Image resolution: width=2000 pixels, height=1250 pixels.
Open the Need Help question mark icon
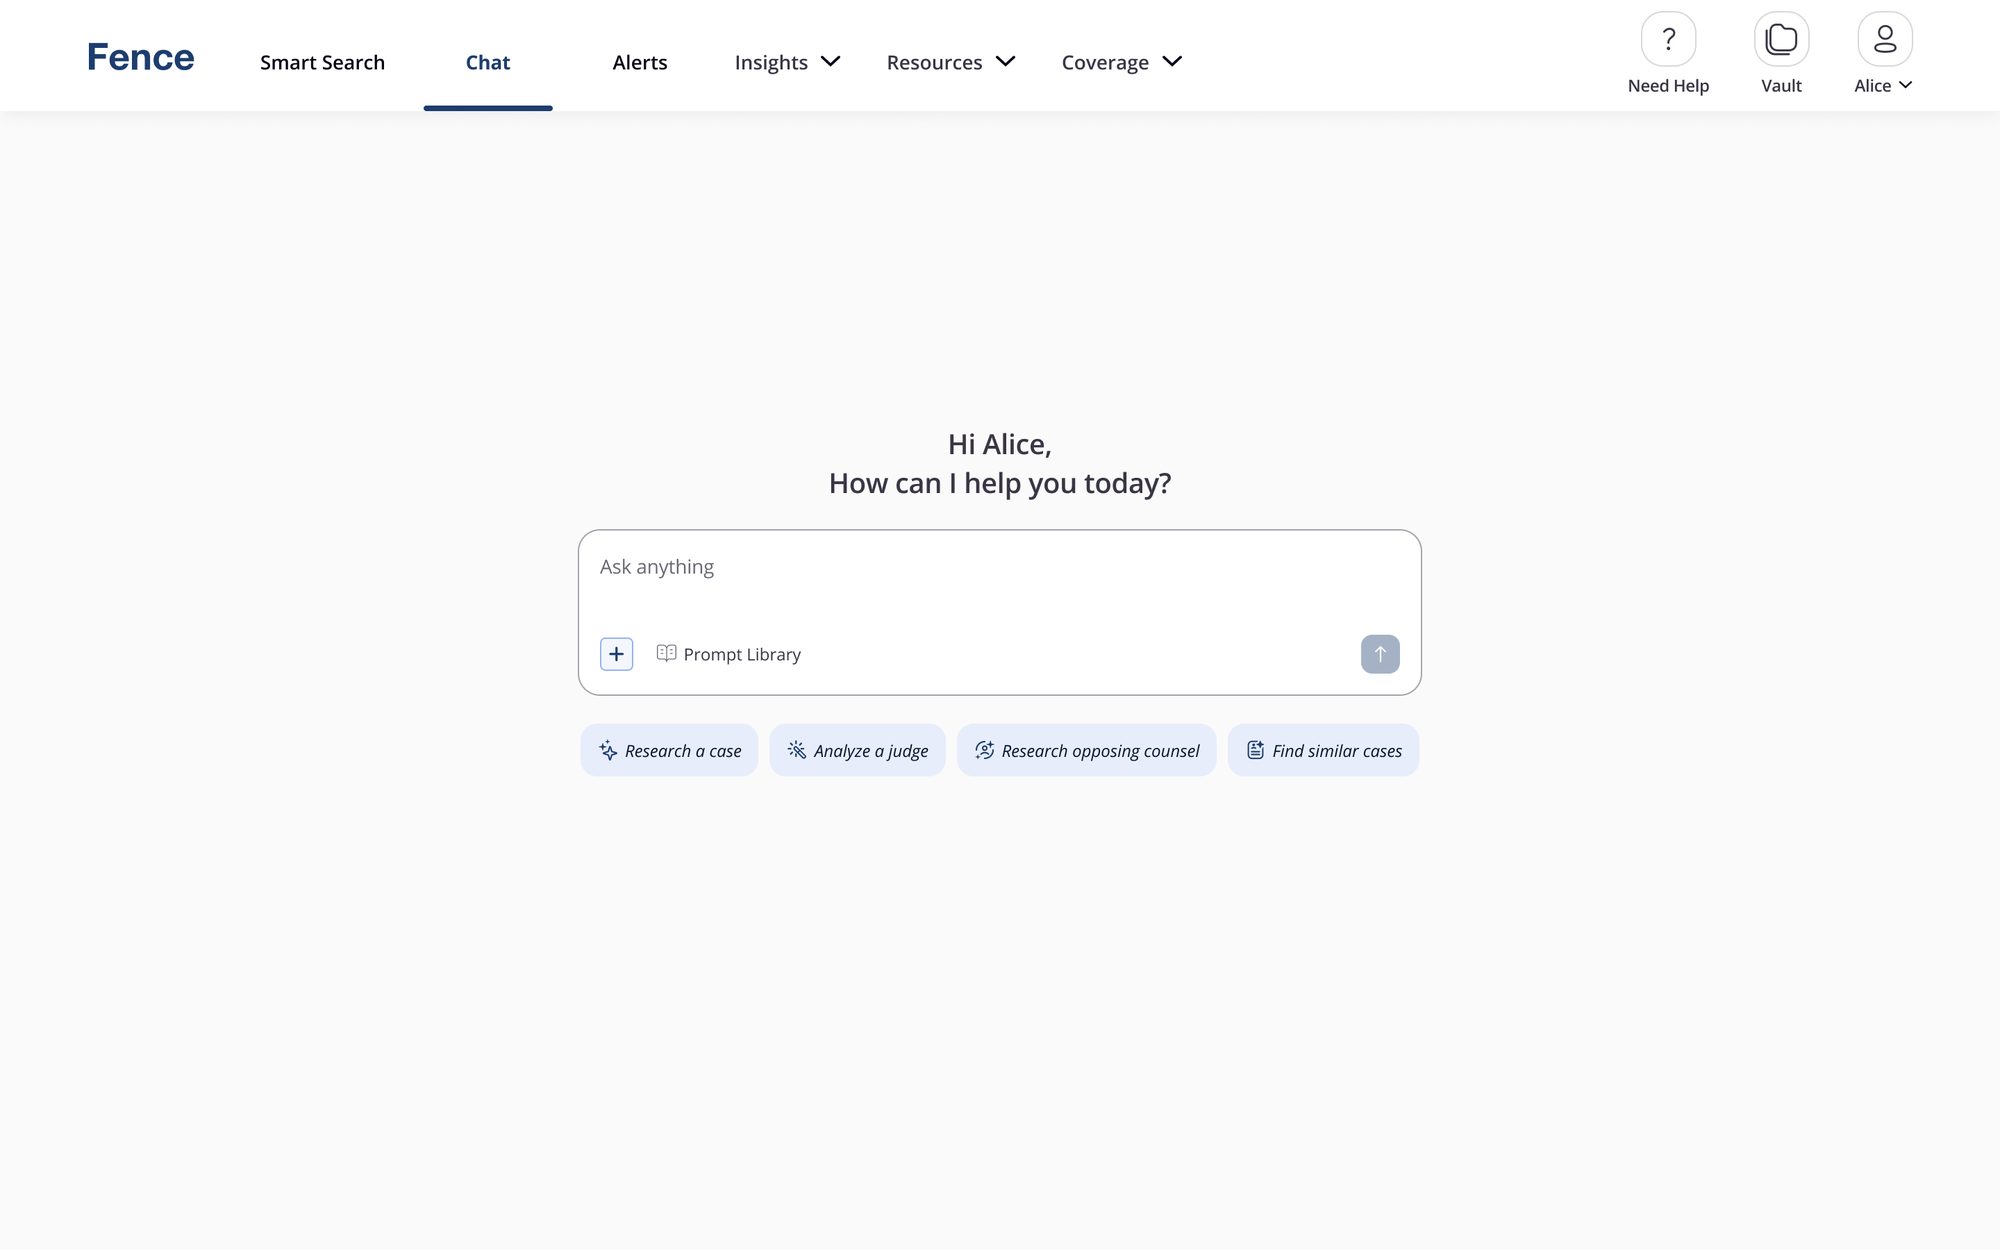tap(1668, 39)
